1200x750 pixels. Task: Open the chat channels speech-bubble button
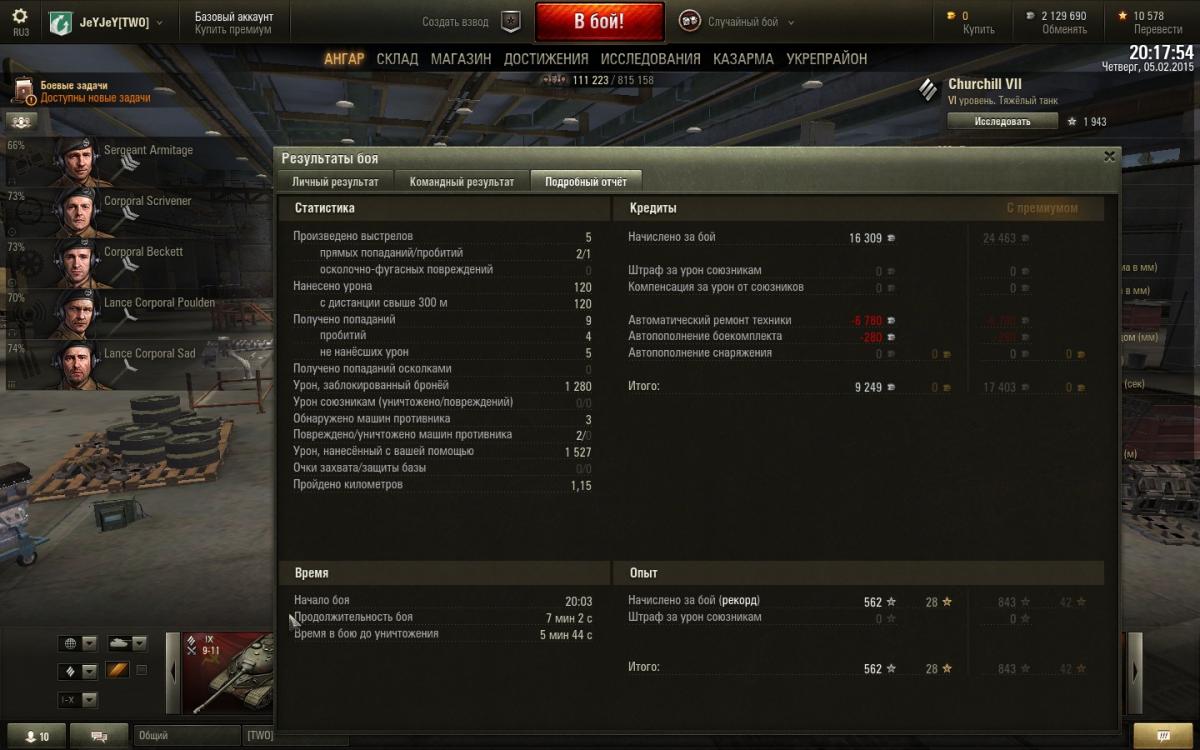[x=99, y=736]
